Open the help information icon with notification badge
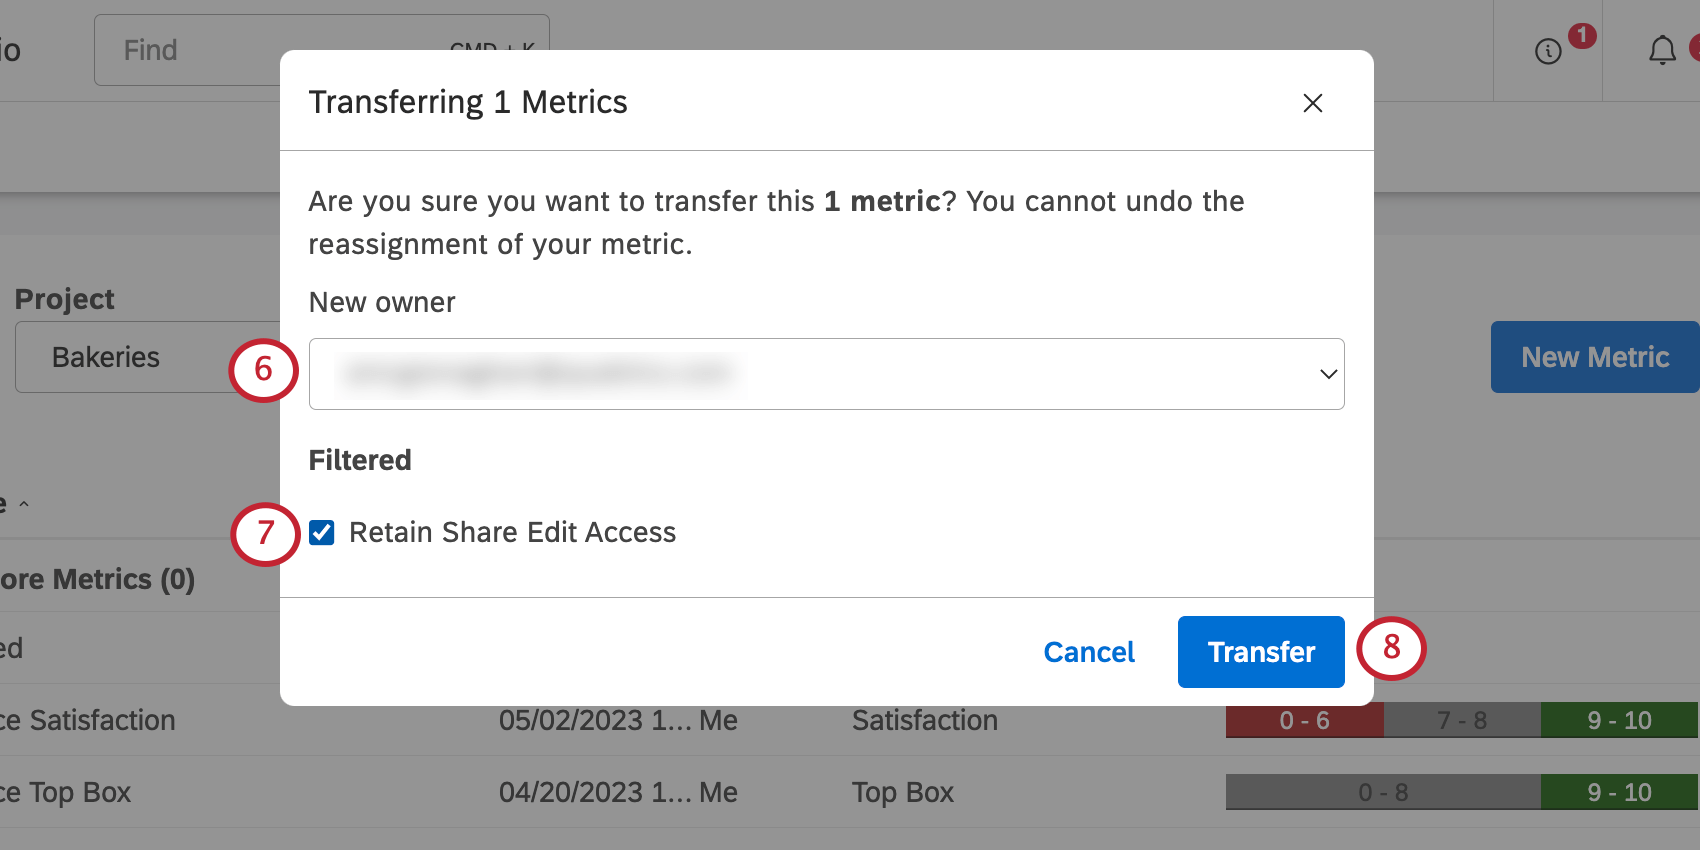Viewport: 1700px width, 850px height. [1547, 51]
